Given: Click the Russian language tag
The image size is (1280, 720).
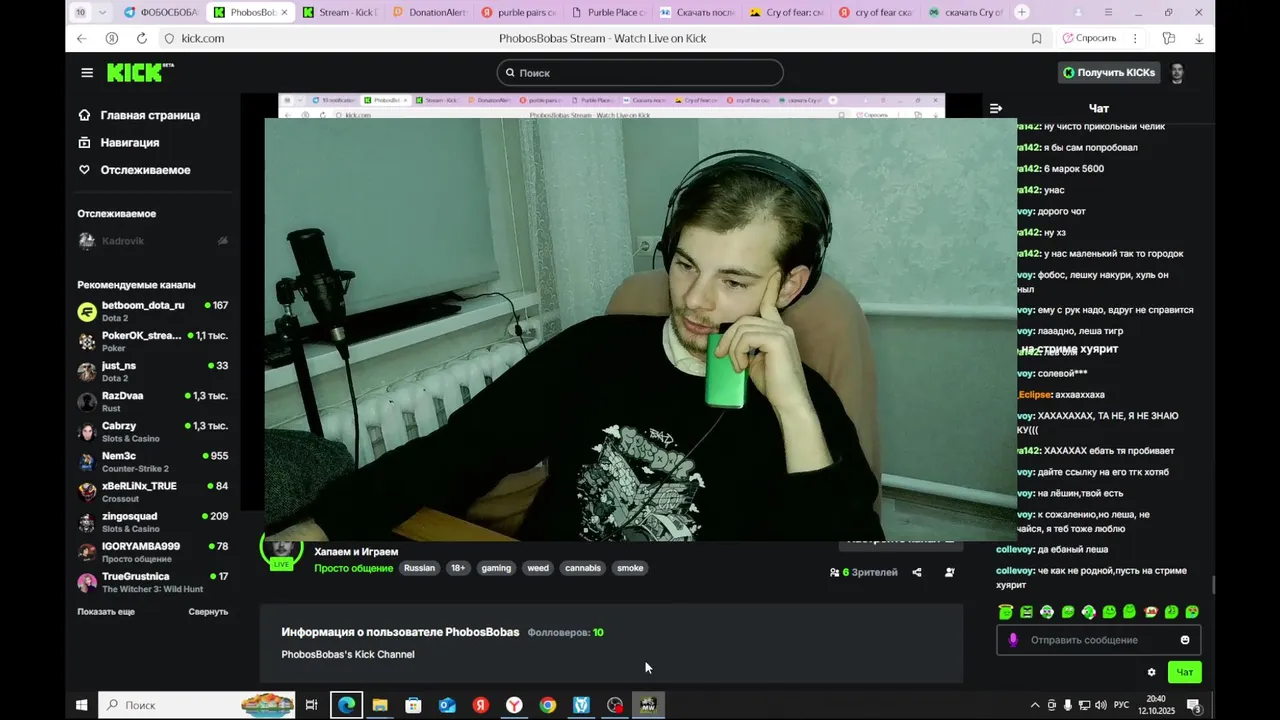Looking at the screenshot, I should [x=419, y=568].
